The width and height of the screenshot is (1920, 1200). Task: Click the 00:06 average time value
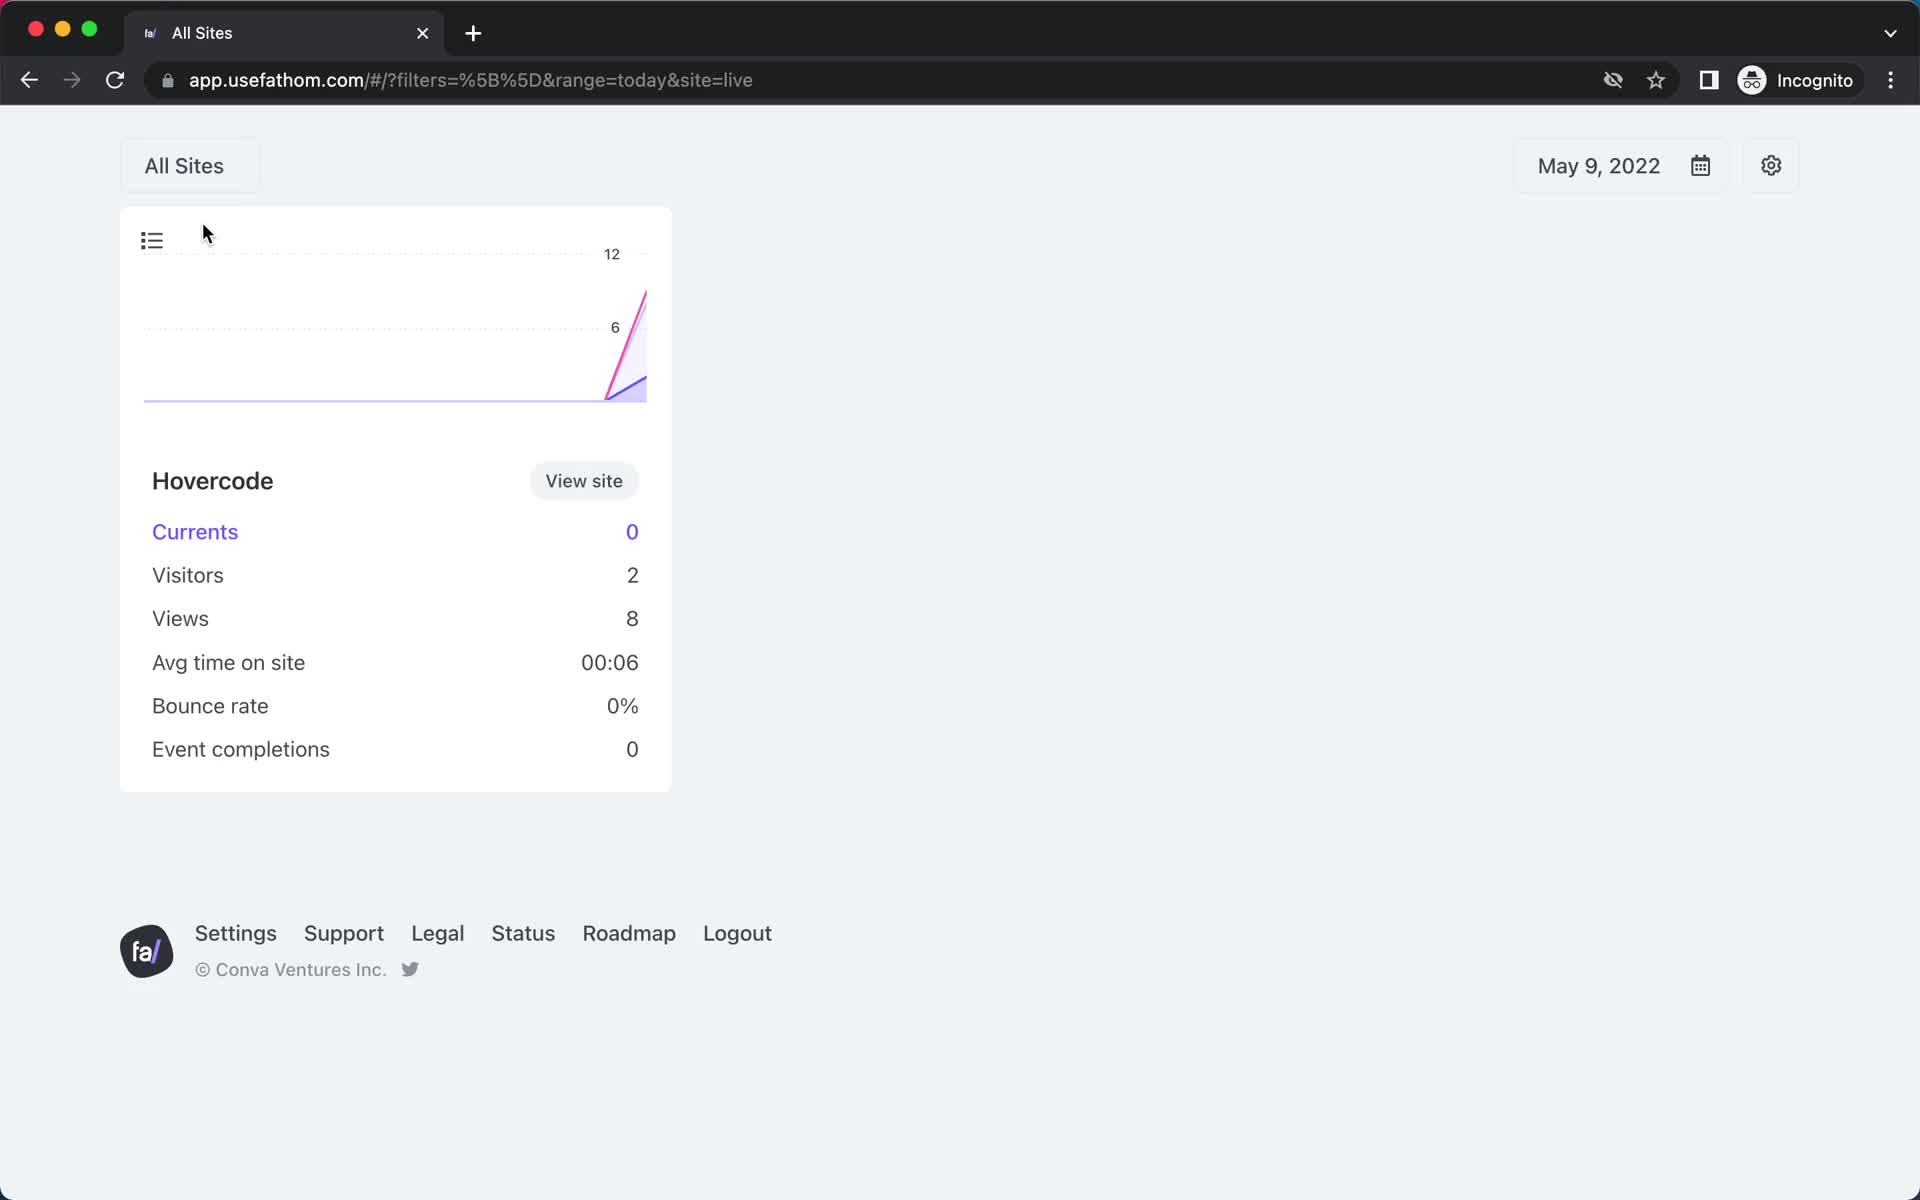(x=610, y=662)
